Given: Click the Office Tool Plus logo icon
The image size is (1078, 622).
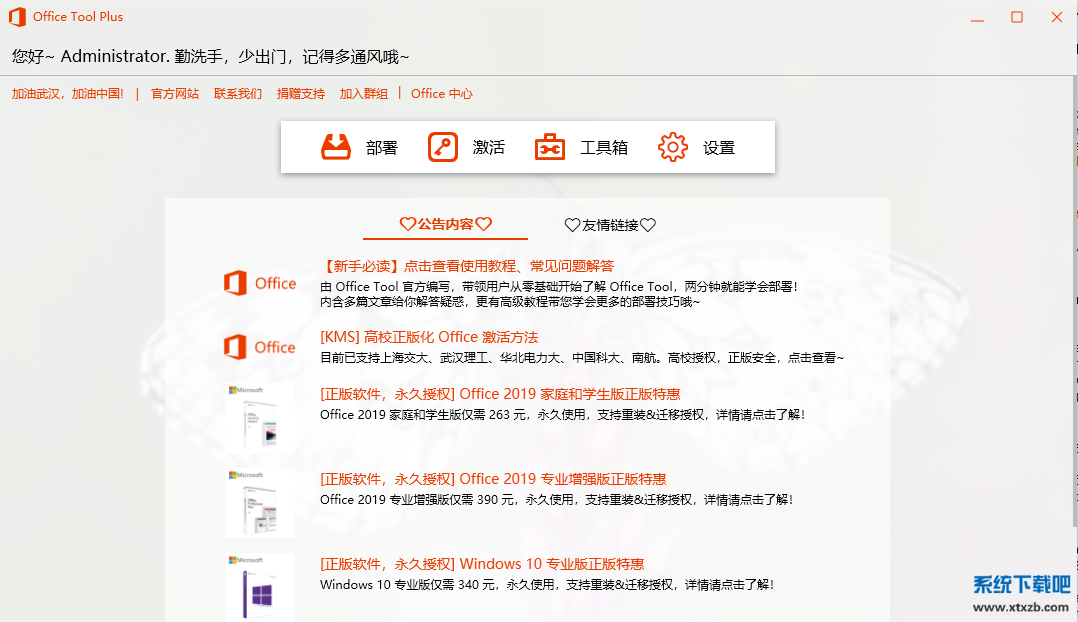Looking at the screenshot, I should click(17, 16).
